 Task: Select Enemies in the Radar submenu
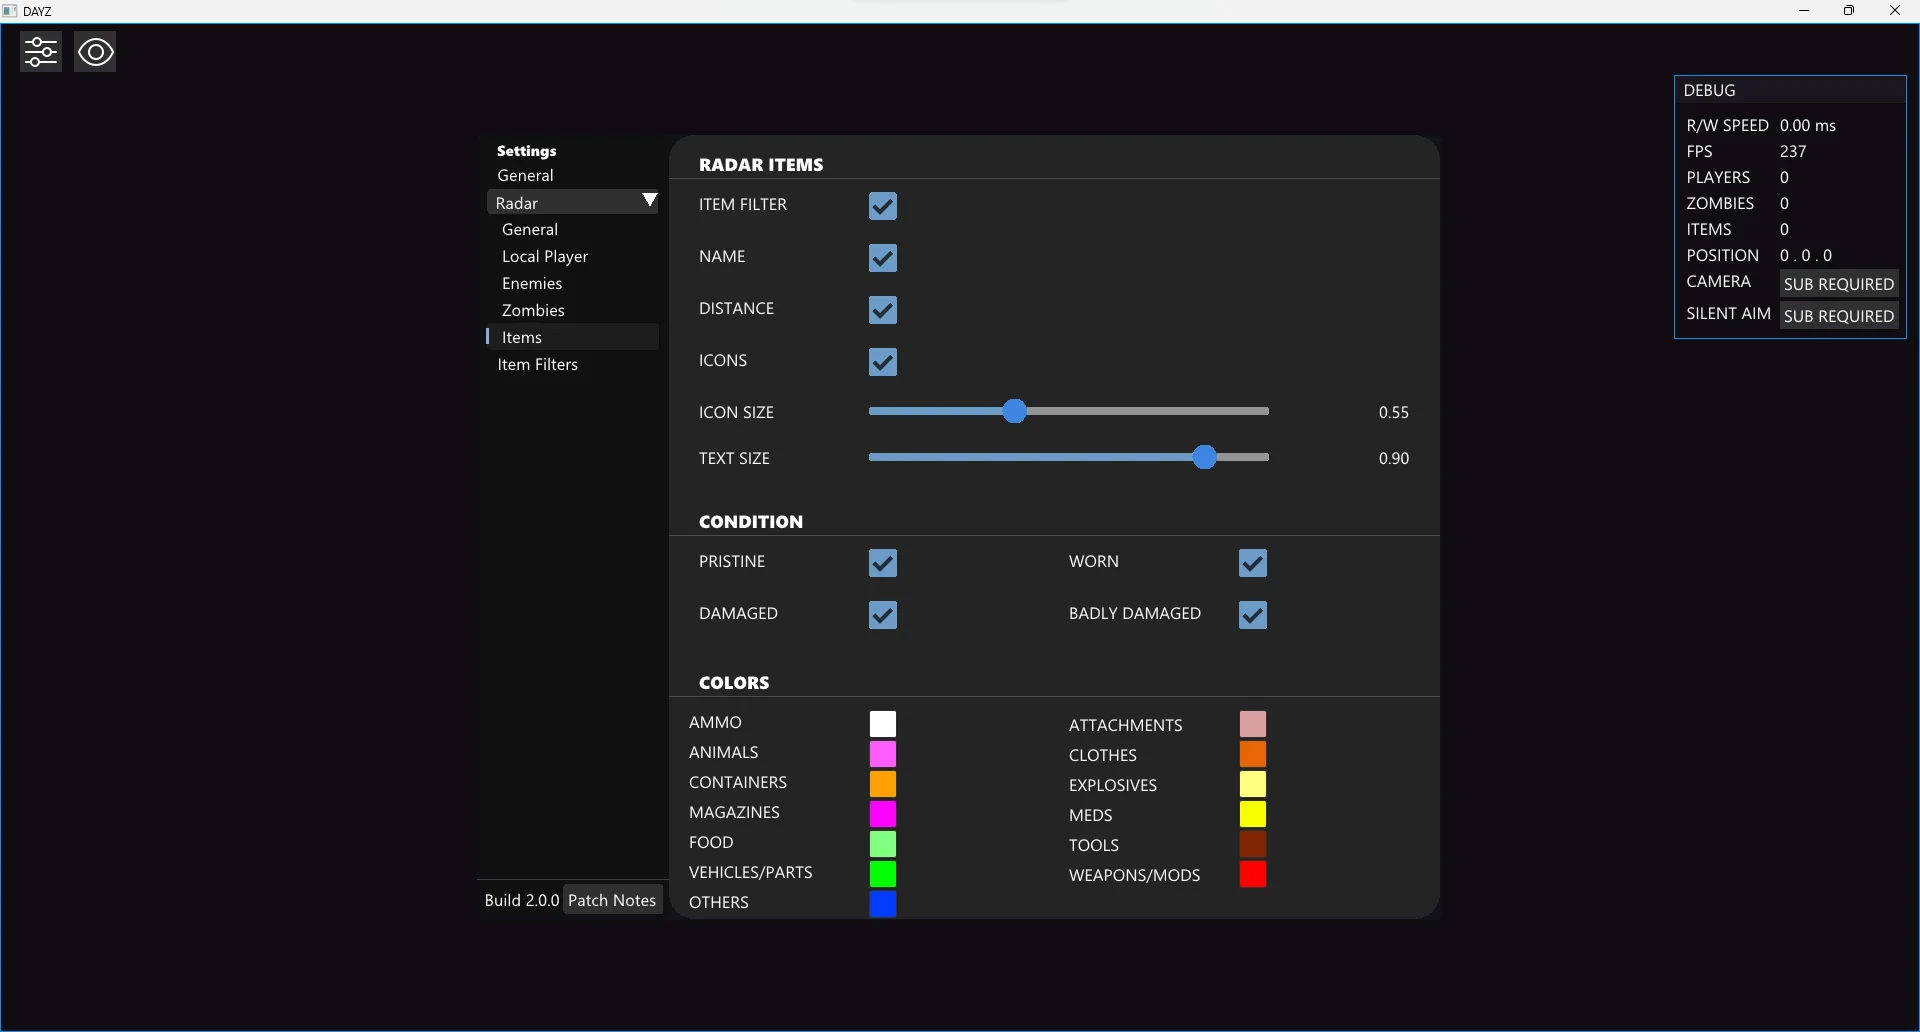point(532,284)
